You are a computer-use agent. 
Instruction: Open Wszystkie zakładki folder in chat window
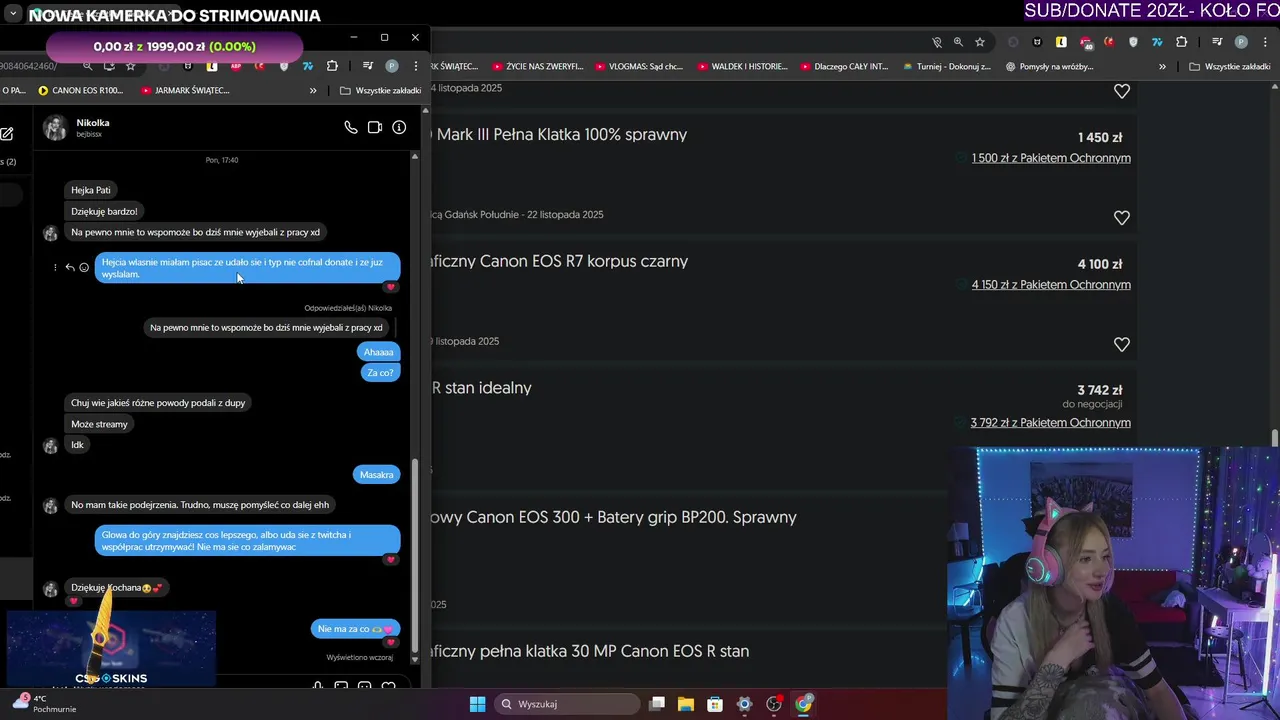click(x=380, y=90)
